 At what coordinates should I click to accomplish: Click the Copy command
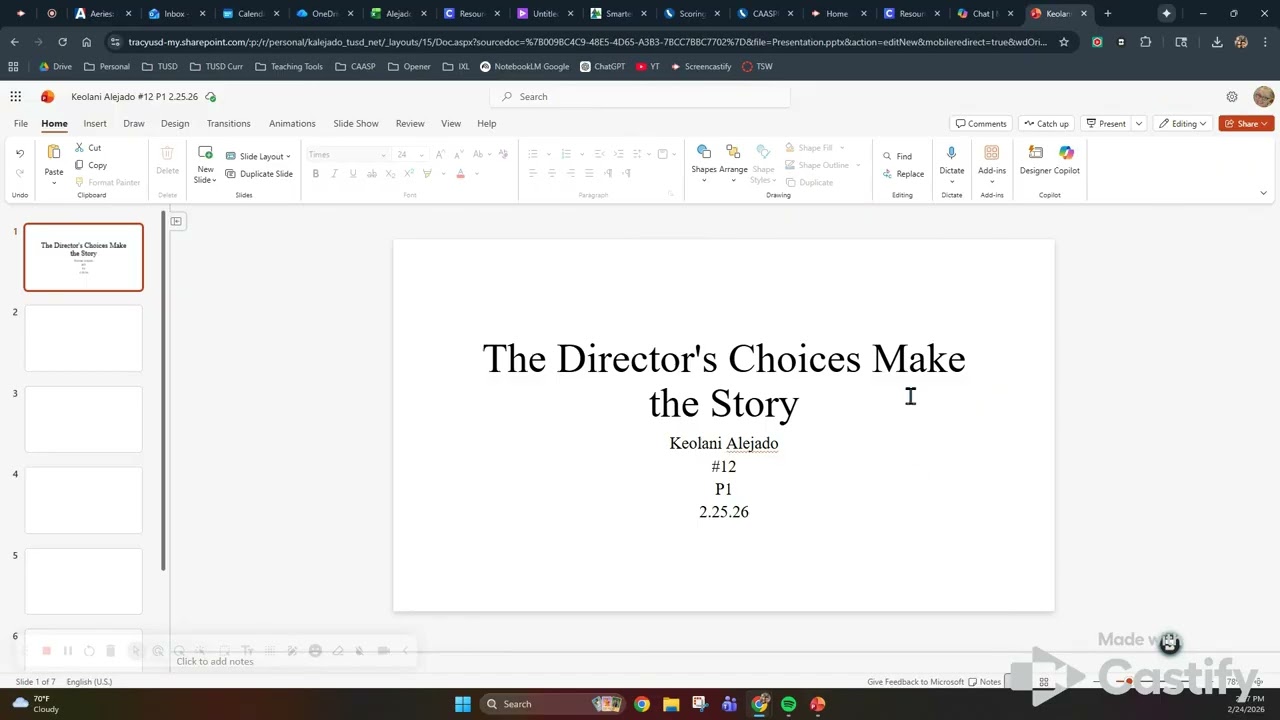tap(91, 165)
